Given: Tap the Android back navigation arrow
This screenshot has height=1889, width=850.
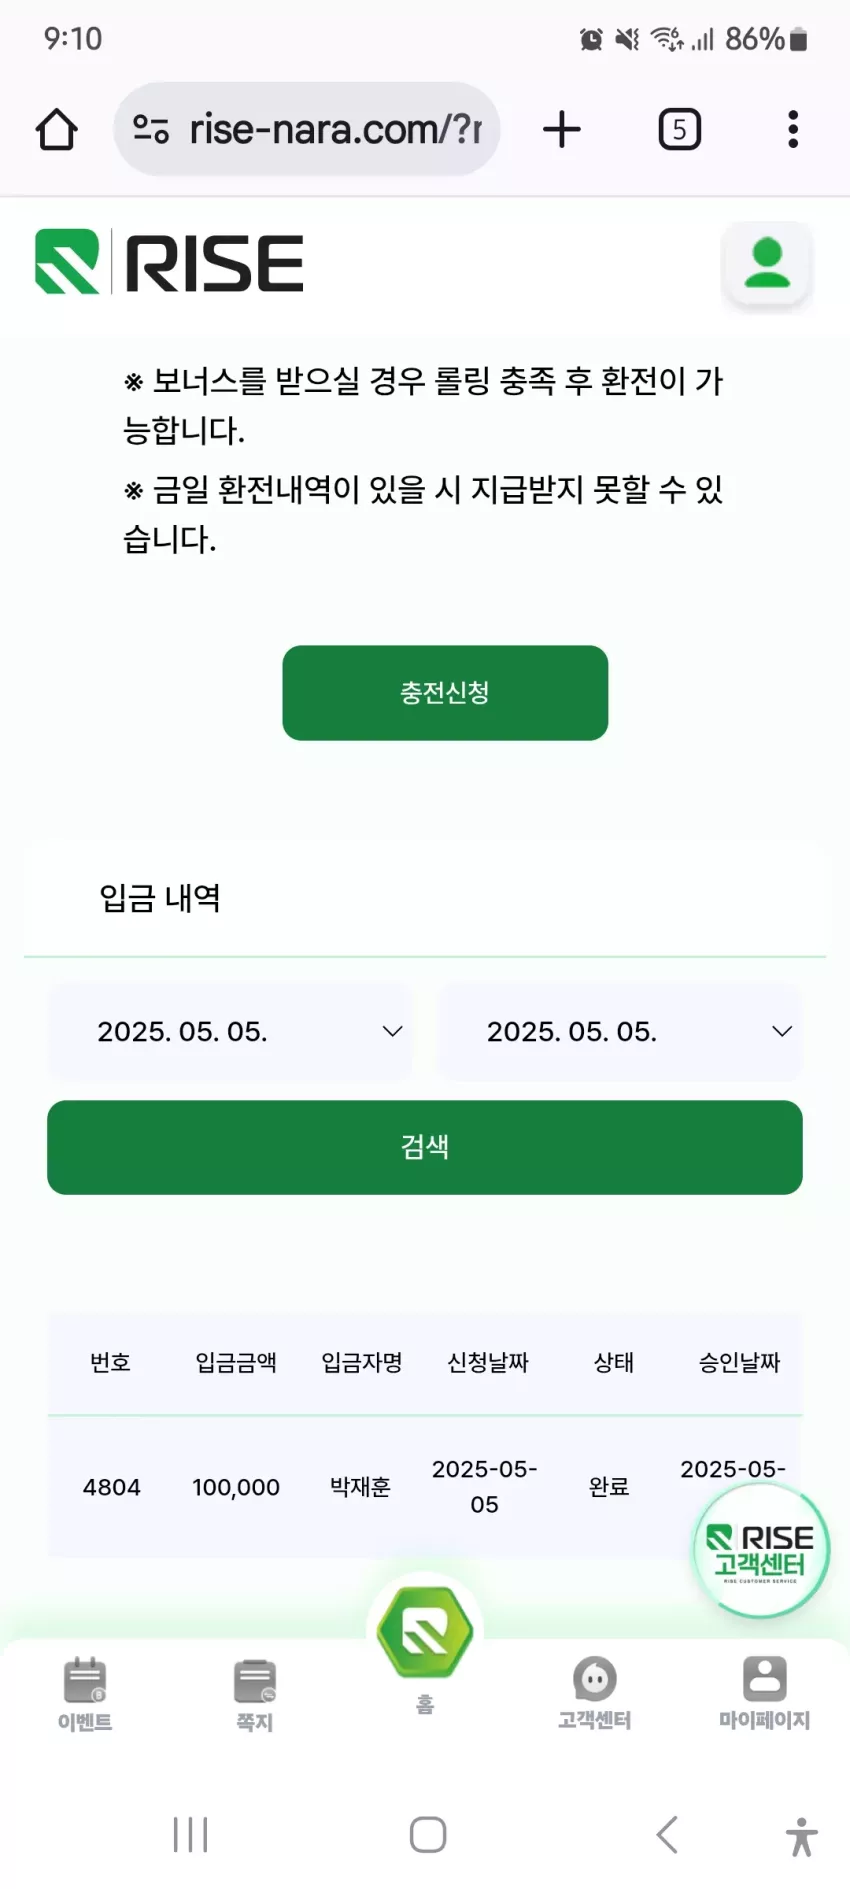Looking at the screenshot, I should click(667, 1835).
